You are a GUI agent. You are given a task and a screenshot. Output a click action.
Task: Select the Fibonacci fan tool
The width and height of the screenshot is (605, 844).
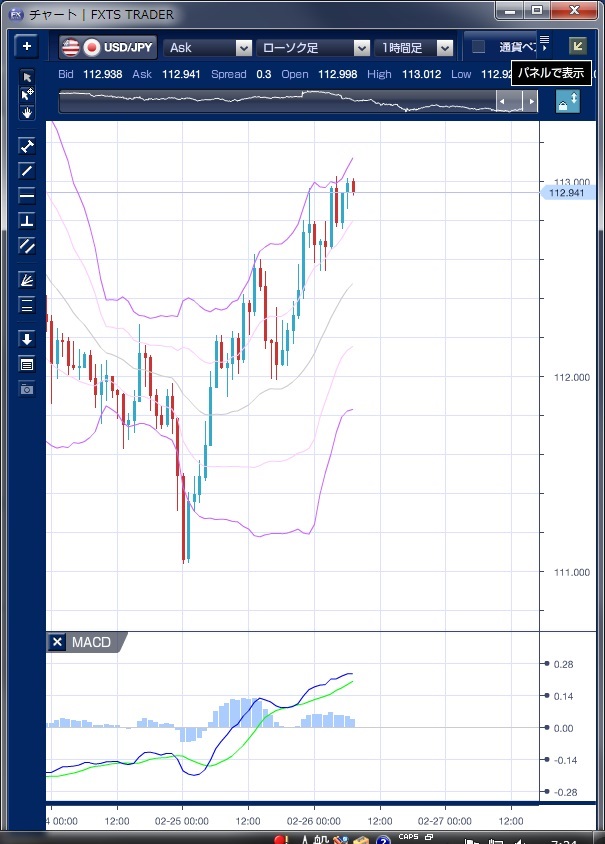(x=27, y=280)
